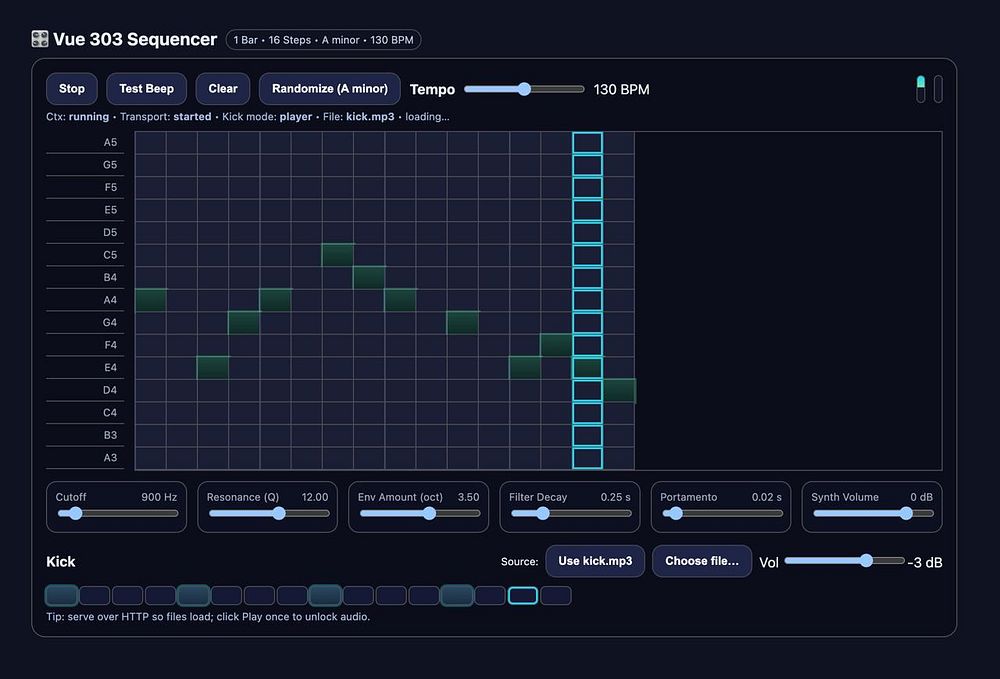The height and width of the screenshot is (679, 1000).
Task: Toggle off the D4 note on step 16
Action: point(619,390)
